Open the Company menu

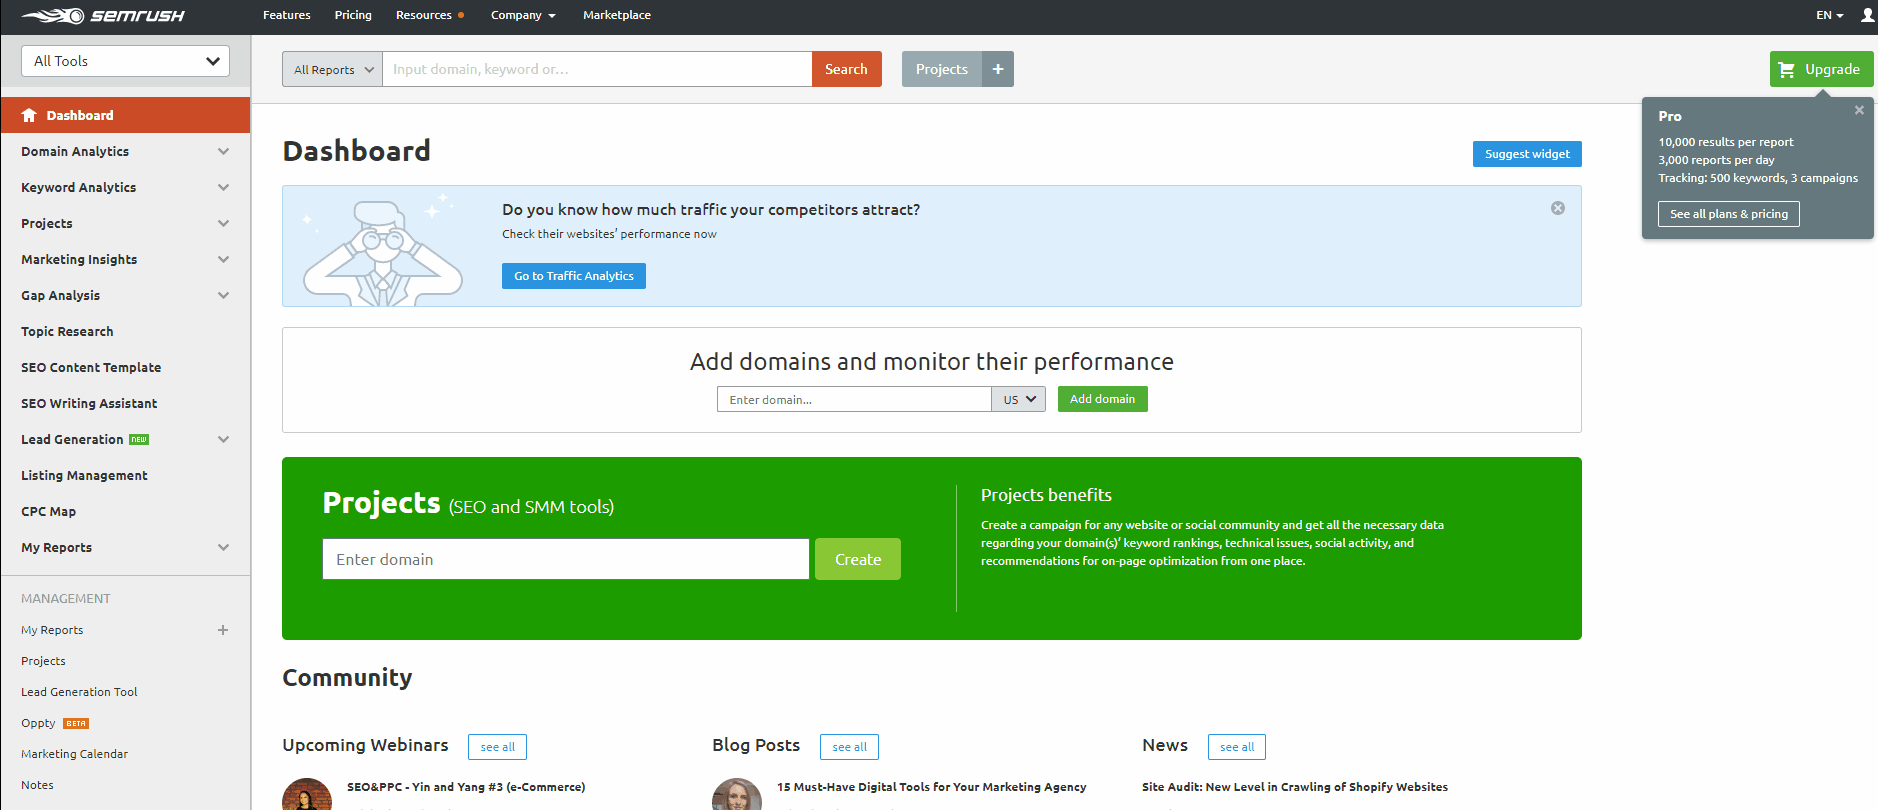pos(522,15)
